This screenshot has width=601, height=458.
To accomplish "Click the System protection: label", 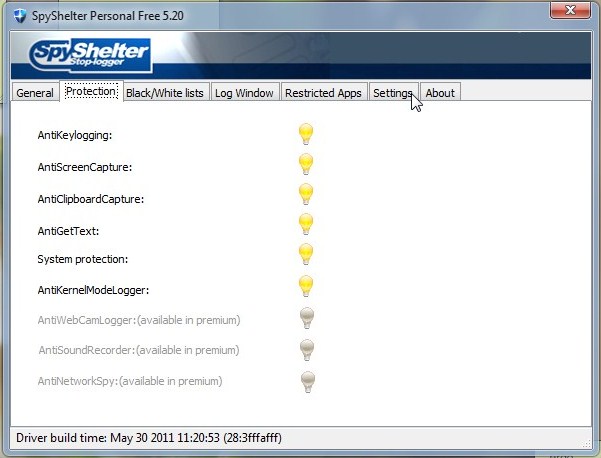I will (83, 259).
